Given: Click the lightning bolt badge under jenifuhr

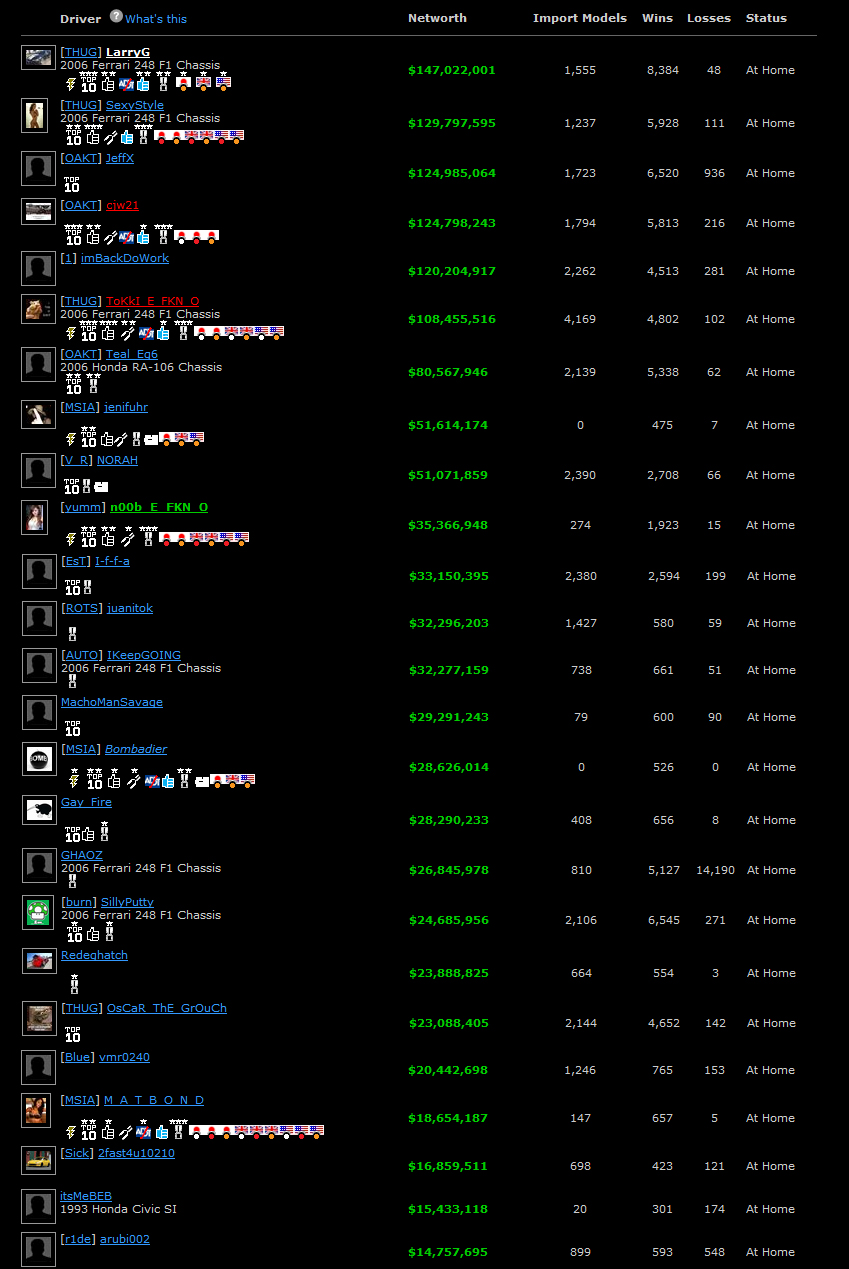Looking at the screenshot, I should click(x=71, y=438).
